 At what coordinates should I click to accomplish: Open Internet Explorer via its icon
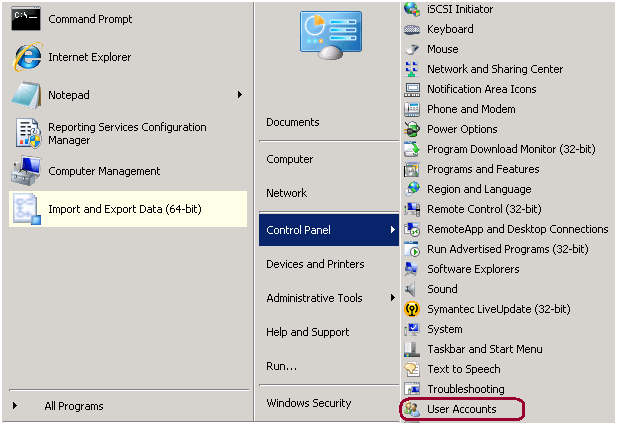tap(26, 57)
